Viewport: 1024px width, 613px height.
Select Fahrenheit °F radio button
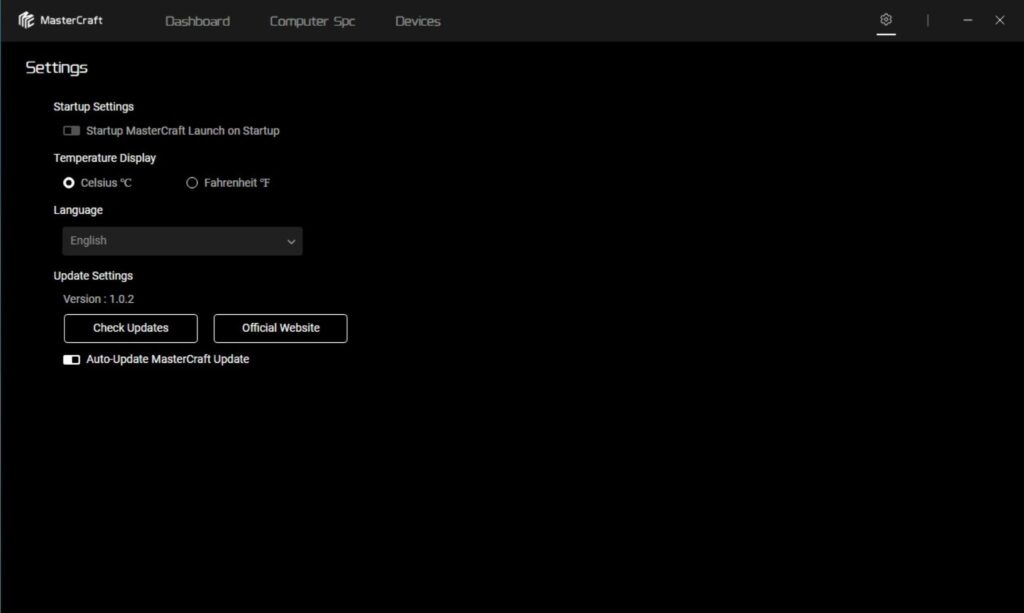[192, 183]
